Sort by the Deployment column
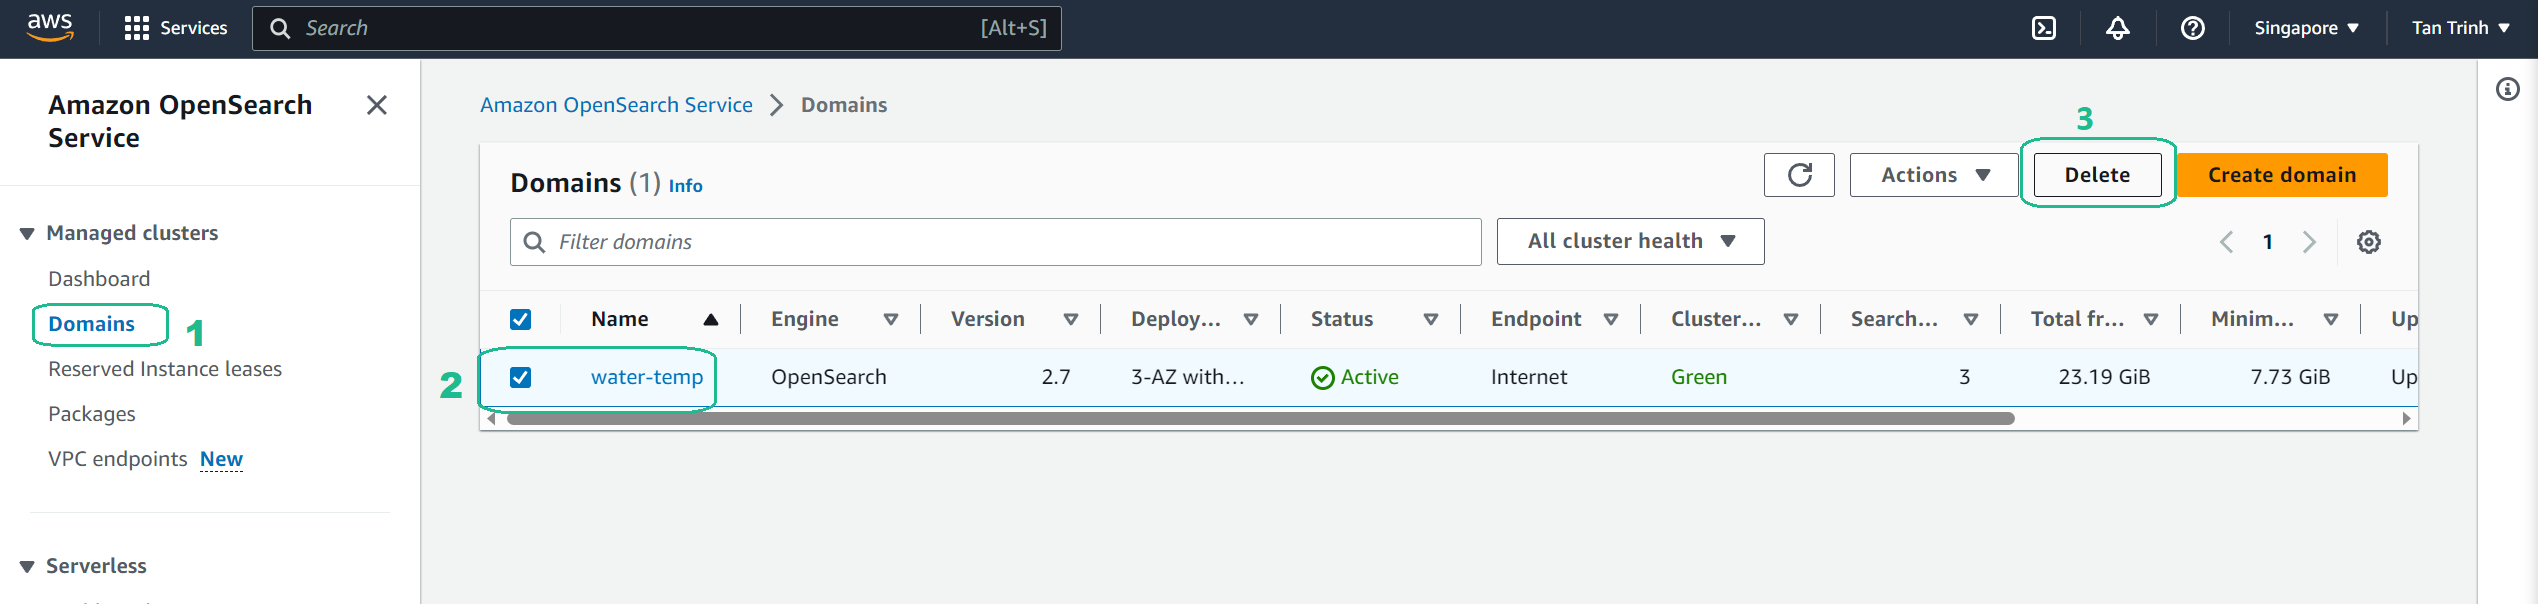 point(1250,320)
